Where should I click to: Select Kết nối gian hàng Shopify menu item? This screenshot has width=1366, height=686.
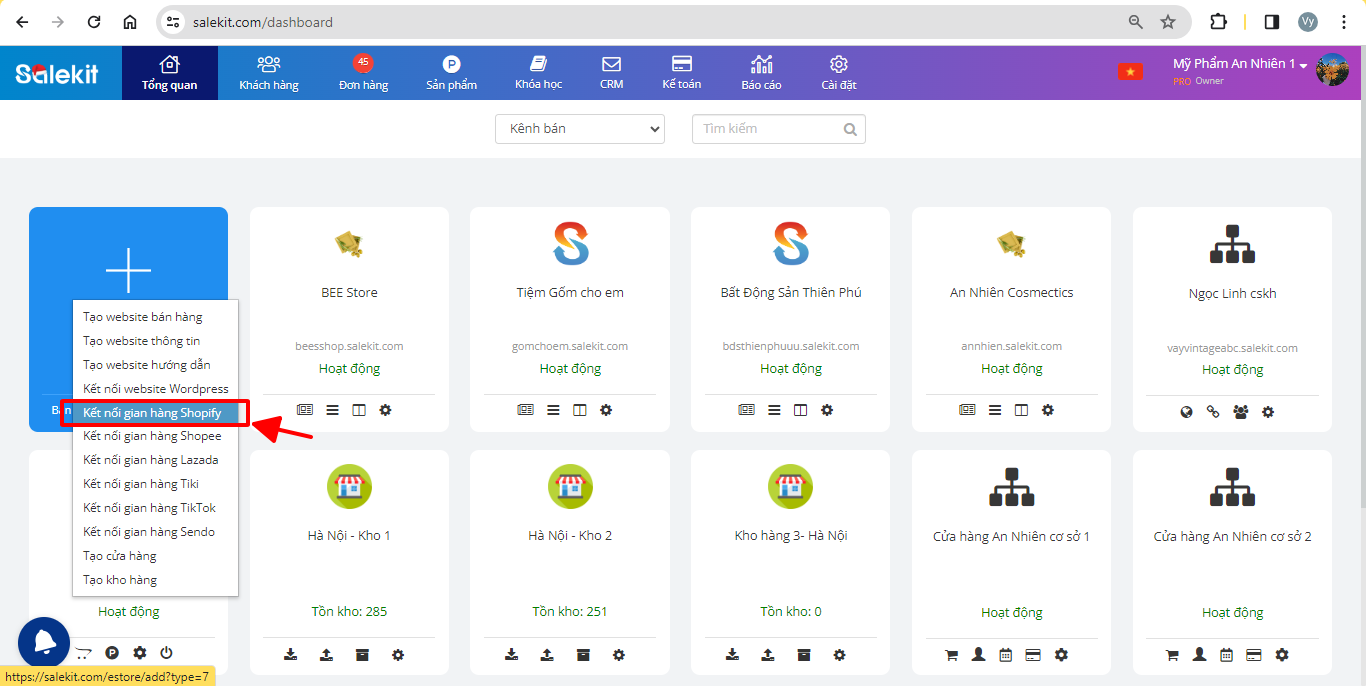pos(152,412)
